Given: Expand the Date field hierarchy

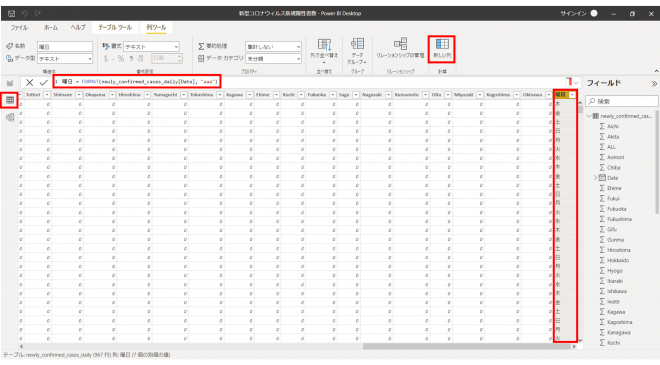Looking at the screenshot, I should [x=595, y=178].
